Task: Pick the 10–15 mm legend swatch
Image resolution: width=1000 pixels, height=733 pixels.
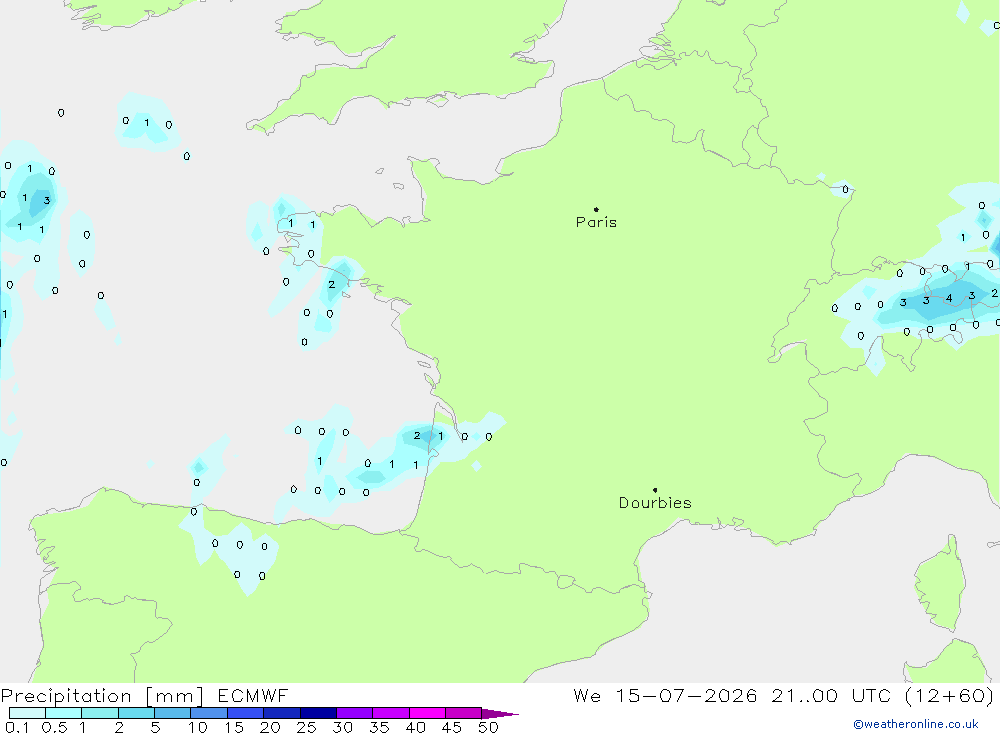Action: pos(209,713)
